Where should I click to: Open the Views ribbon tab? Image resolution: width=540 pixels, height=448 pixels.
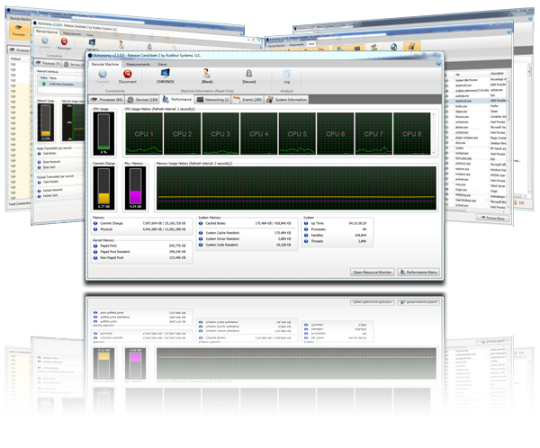pos(162,64)
